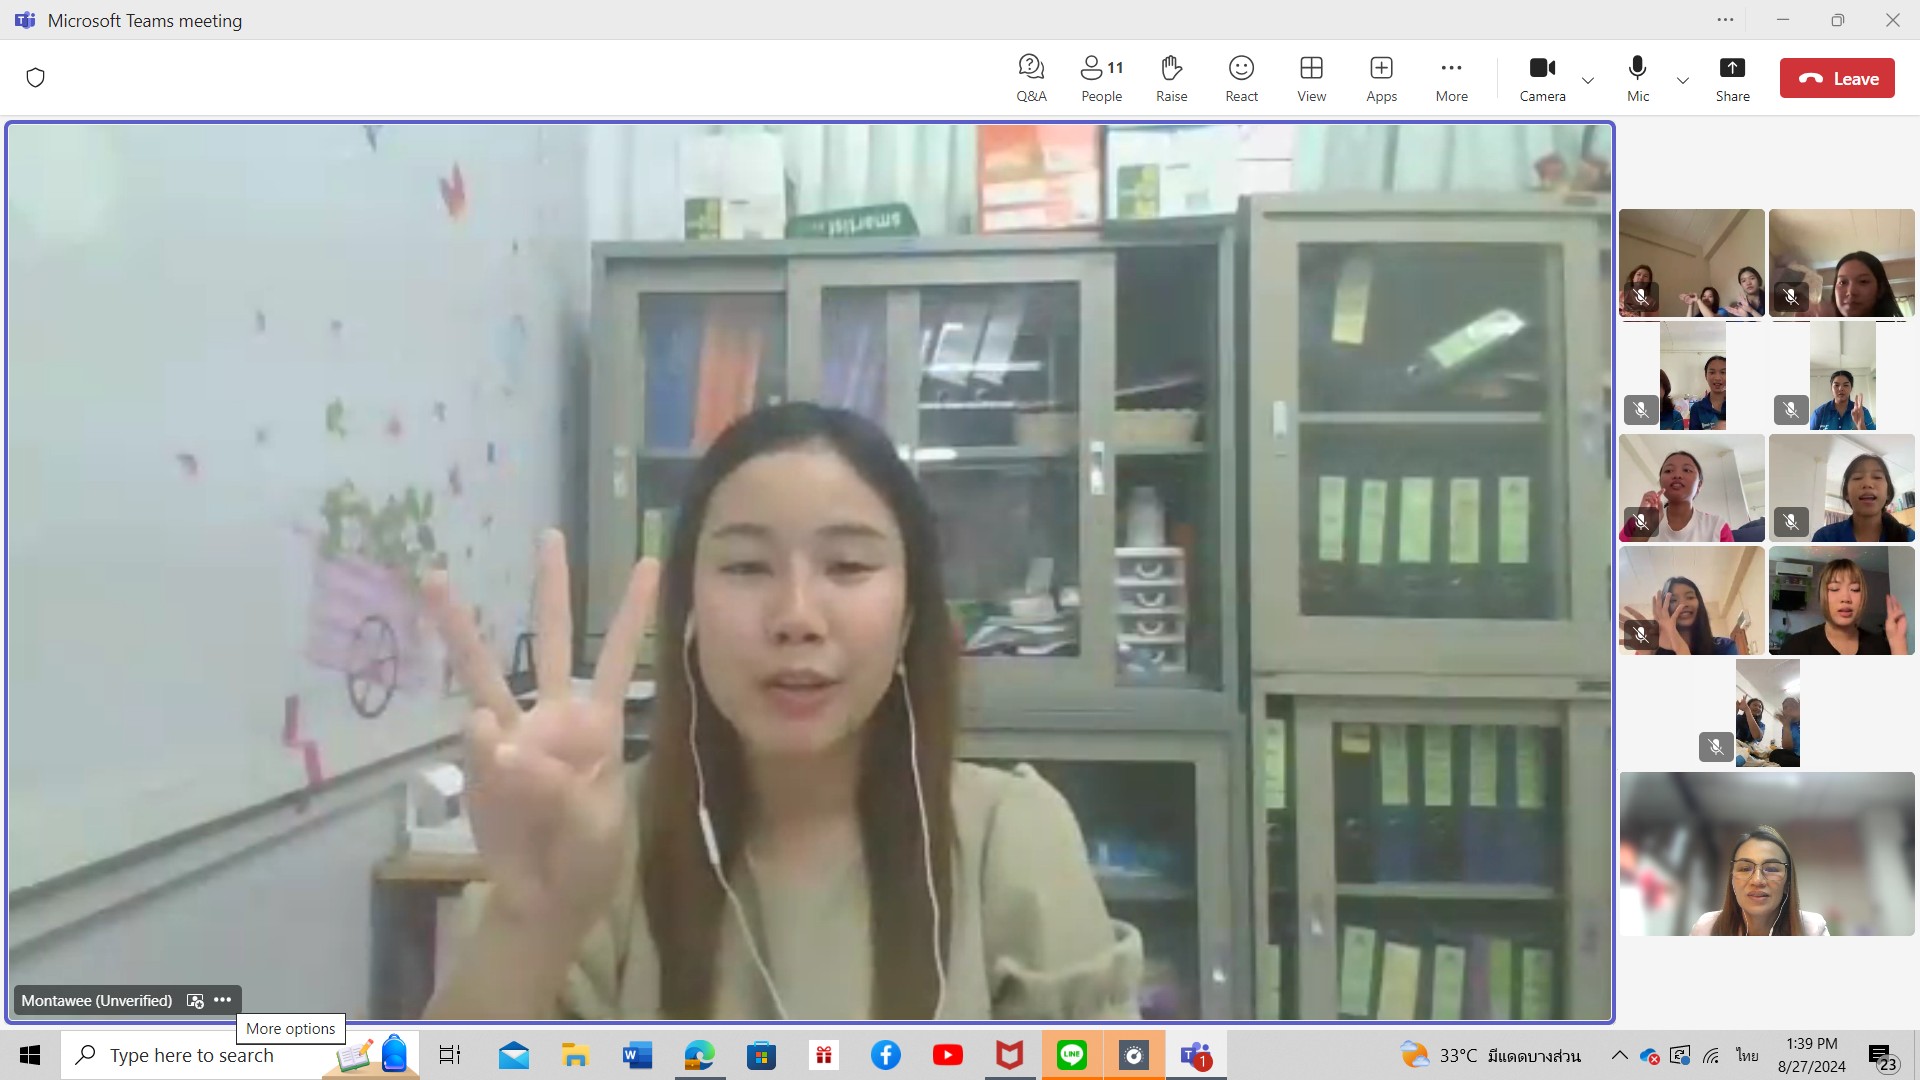This screenshot has width=1920, height=1080.
Task: Click the Share screen icon
Action: point(1732,78)
